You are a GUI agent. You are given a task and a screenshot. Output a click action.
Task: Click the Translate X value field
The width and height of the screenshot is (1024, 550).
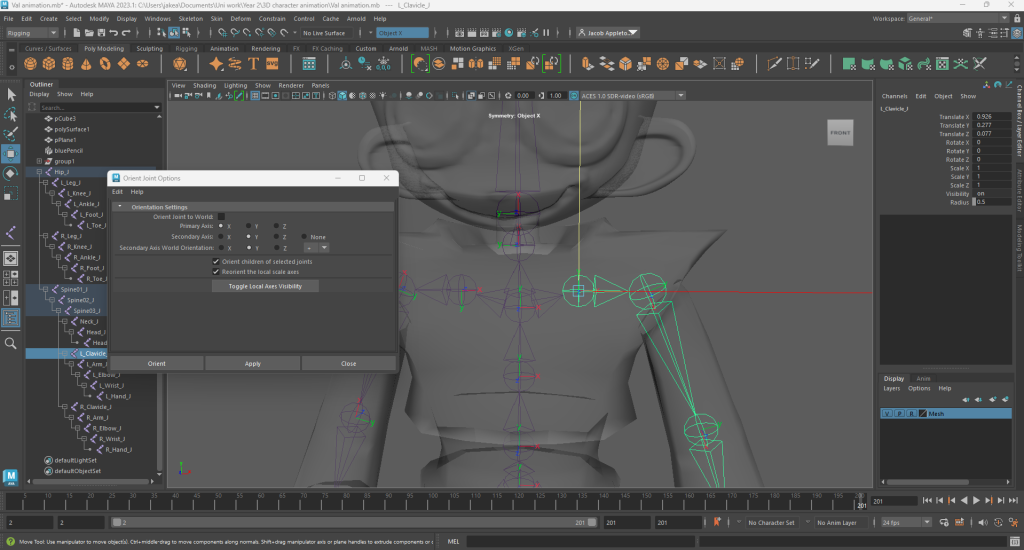(x=990, y=117)
